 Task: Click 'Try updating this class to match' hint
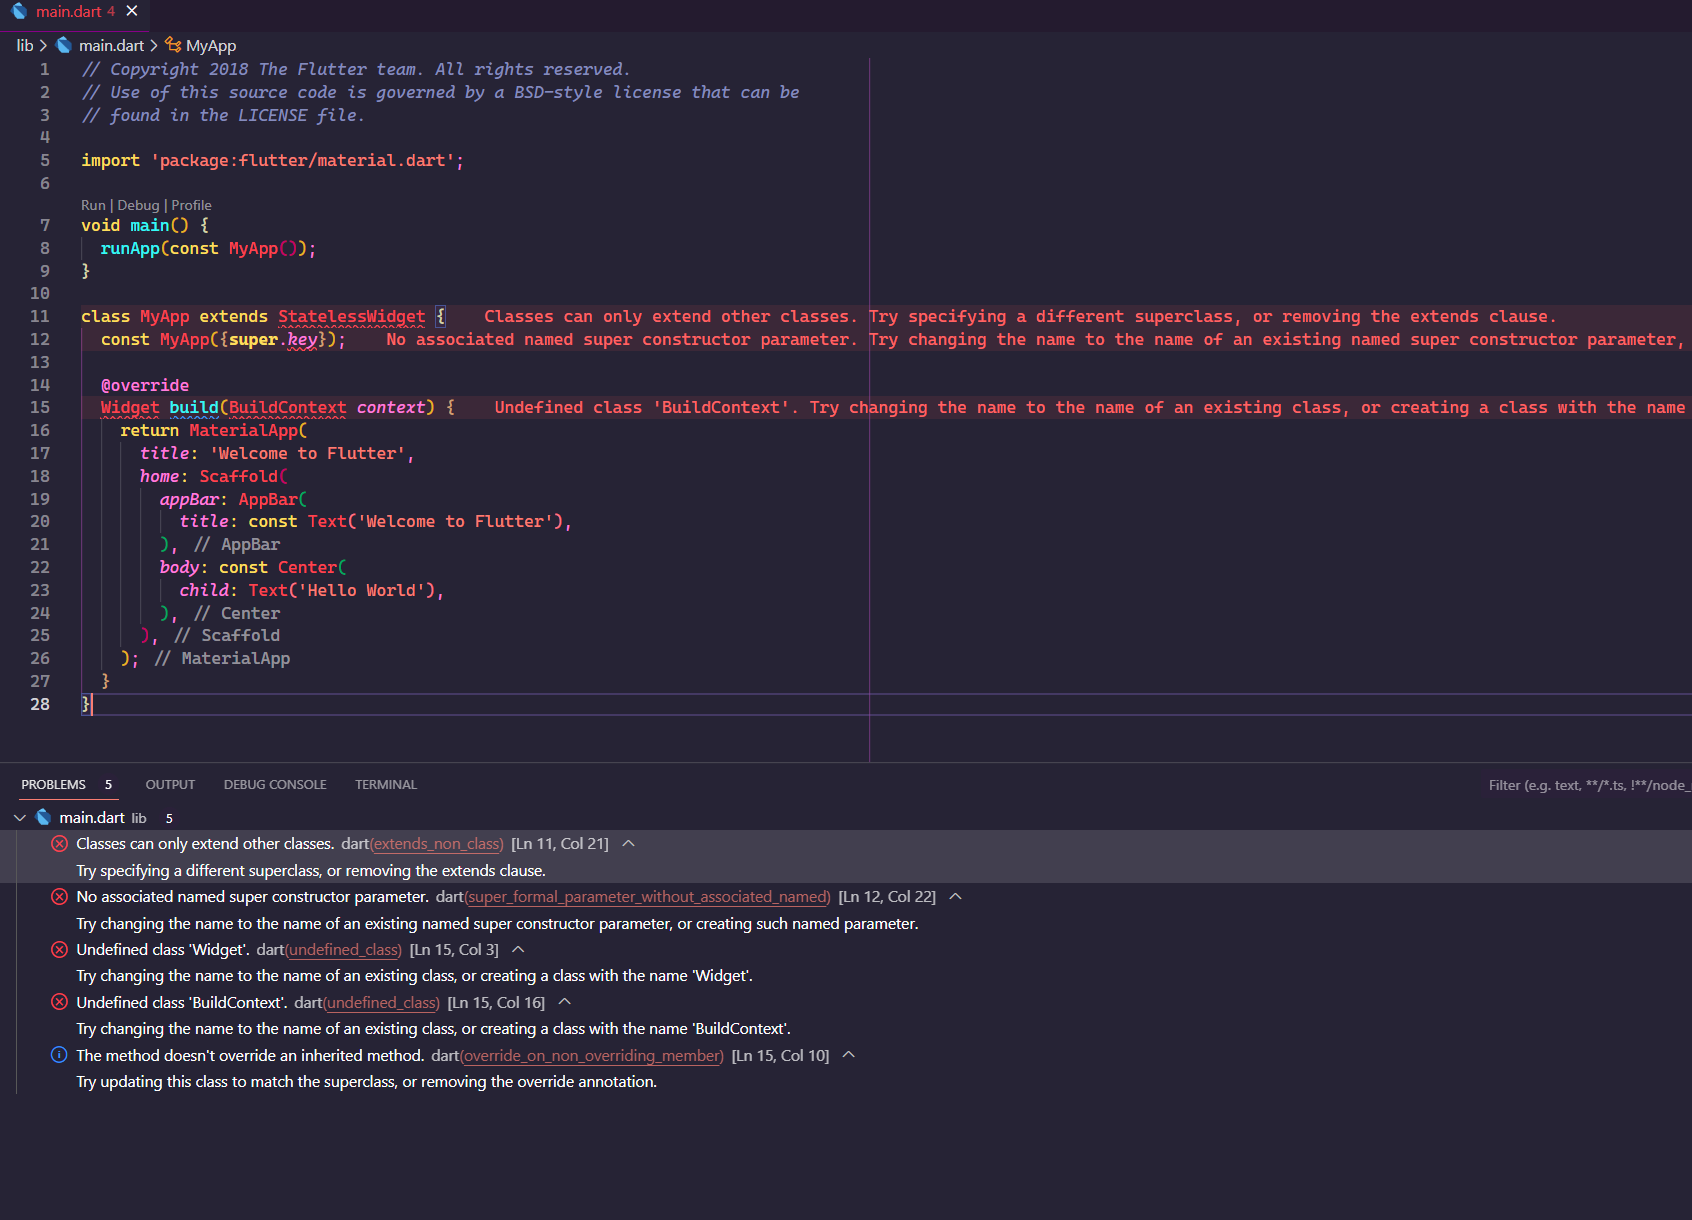pos(367,1082)
